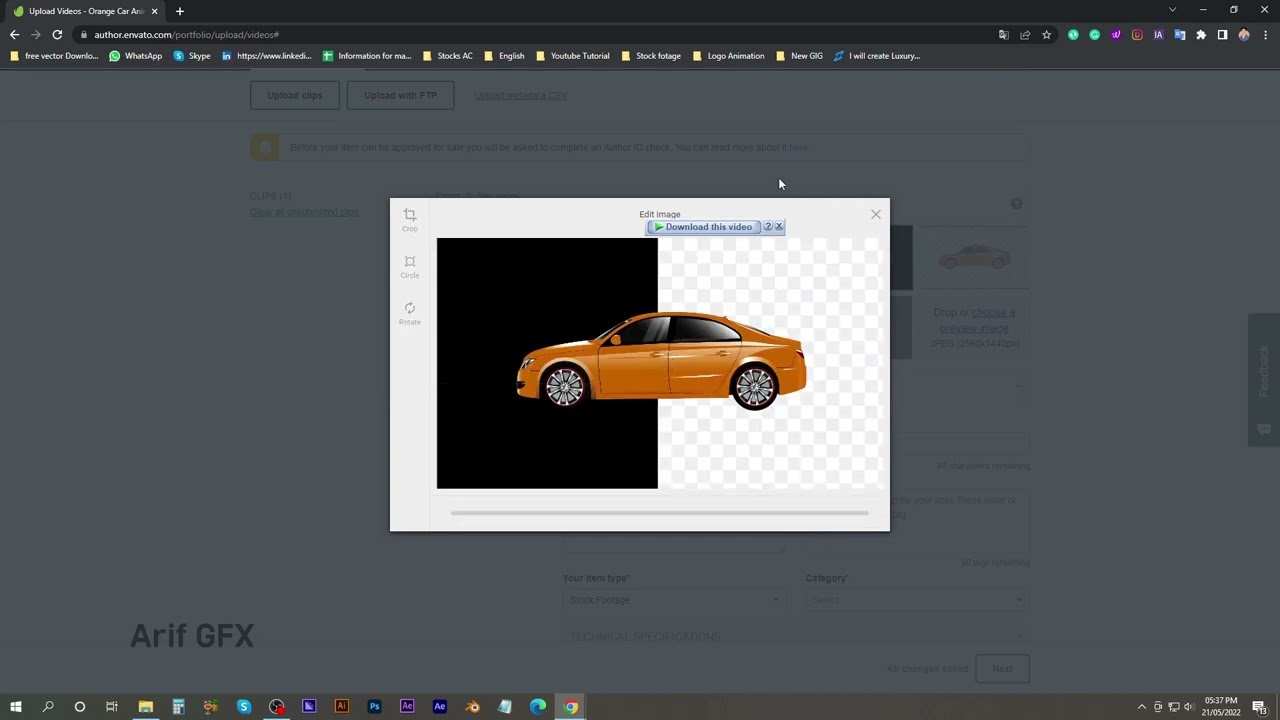Open Chrome three-dot menu
This screenshot has height=720, width=1280.
(1265, 35)
